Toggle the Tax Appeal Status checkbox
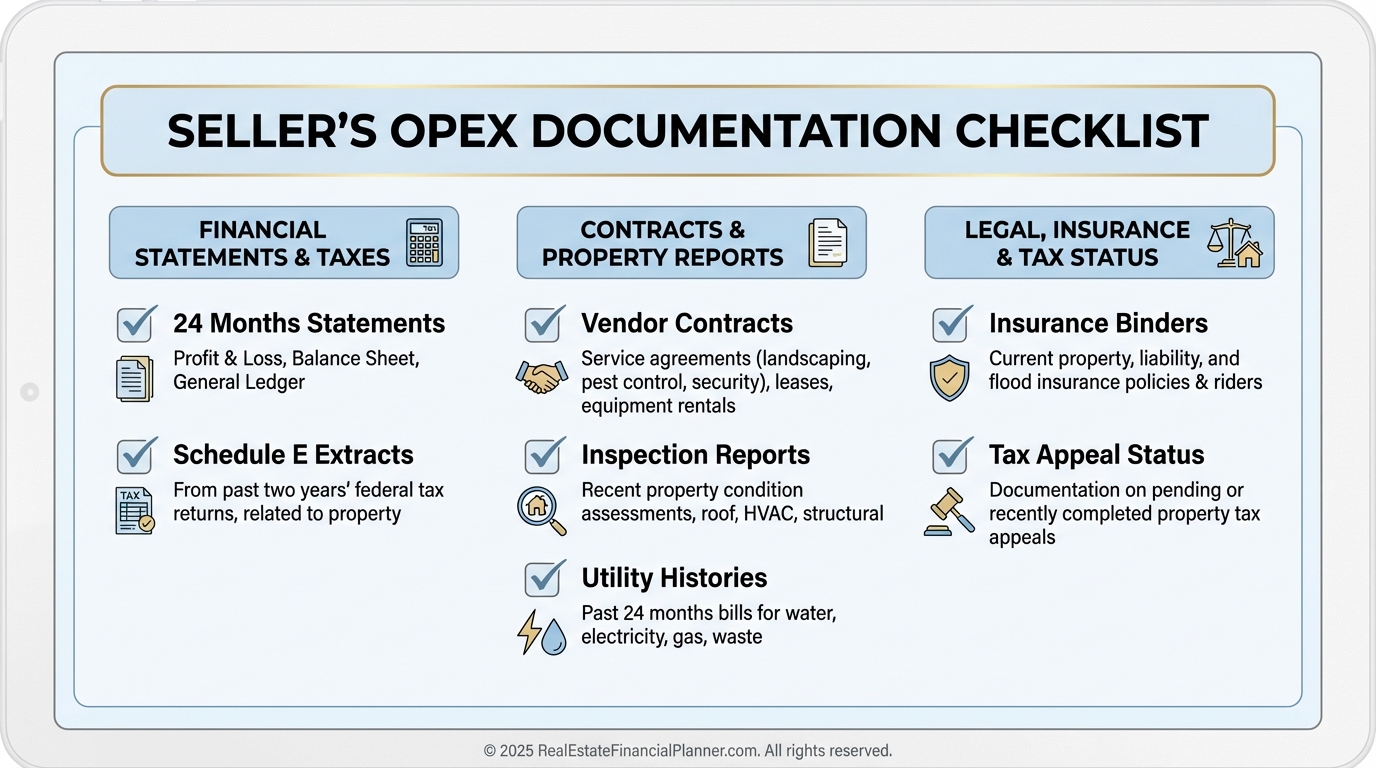 point(950,455)
